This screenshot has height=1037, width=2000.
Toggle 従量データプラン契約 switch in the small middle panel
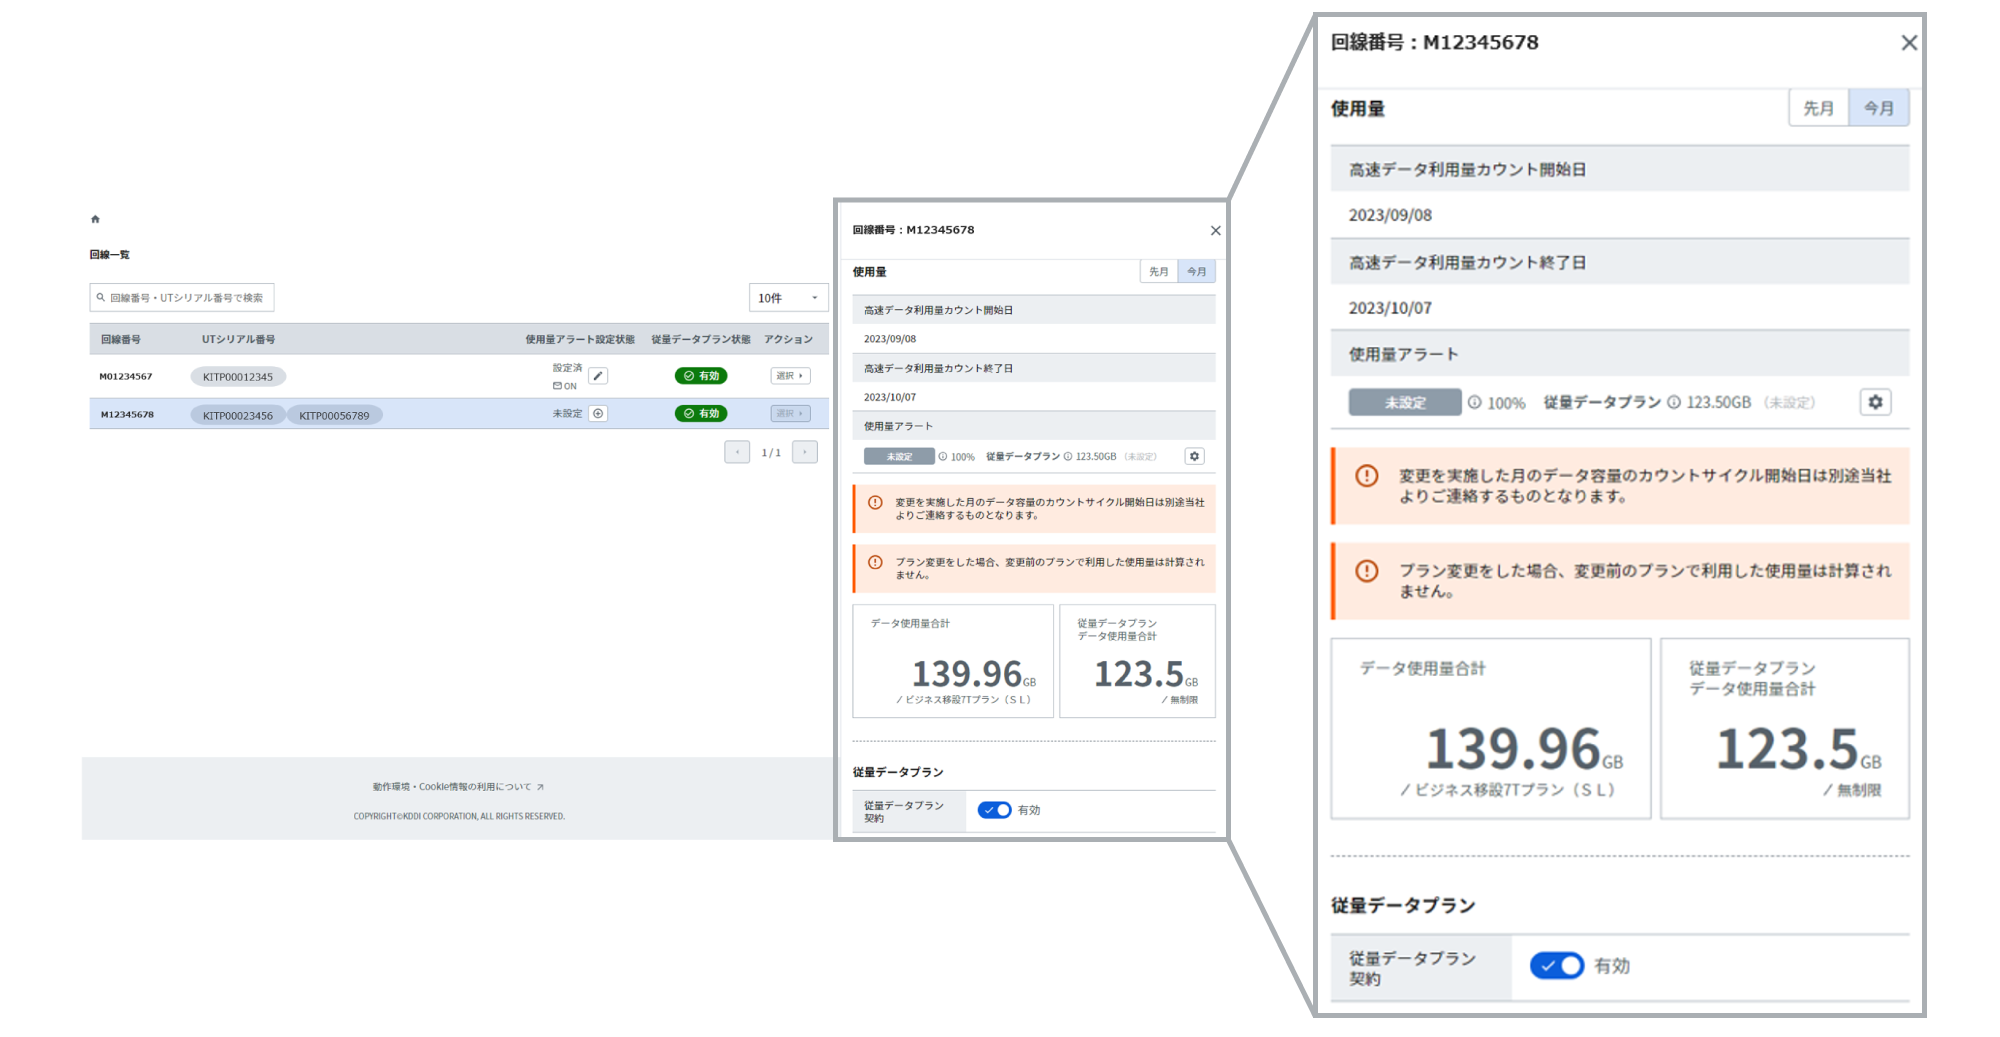click(994, 810)
